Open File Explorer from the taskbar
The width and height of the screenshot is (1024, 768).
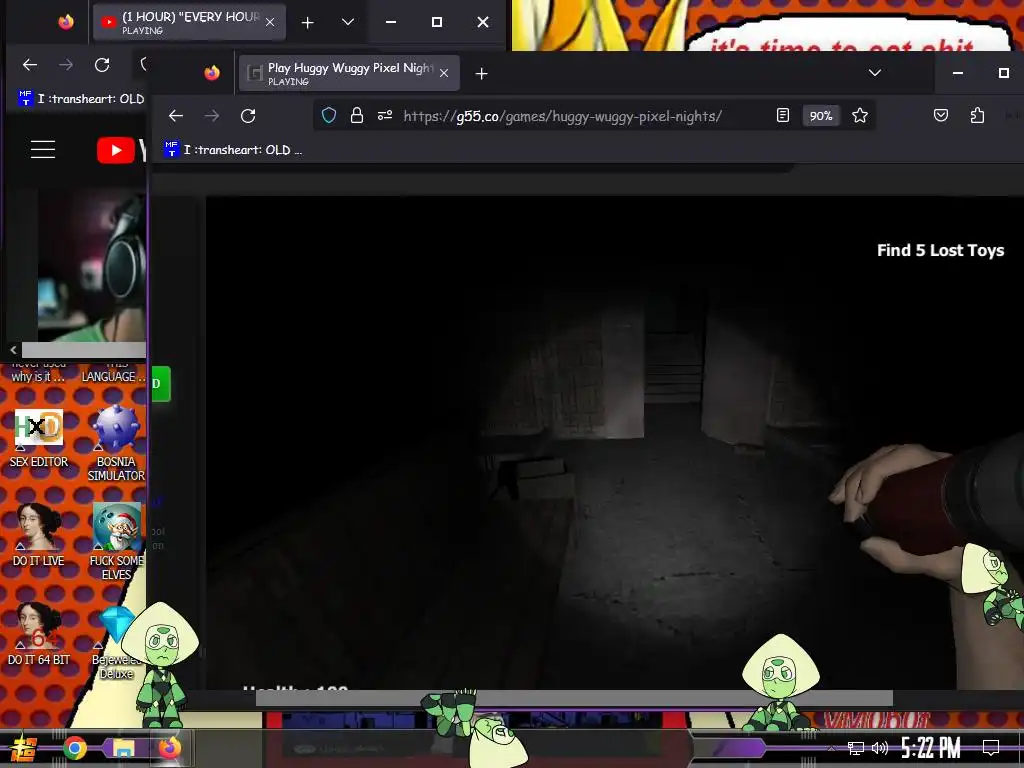pos(122,748)
